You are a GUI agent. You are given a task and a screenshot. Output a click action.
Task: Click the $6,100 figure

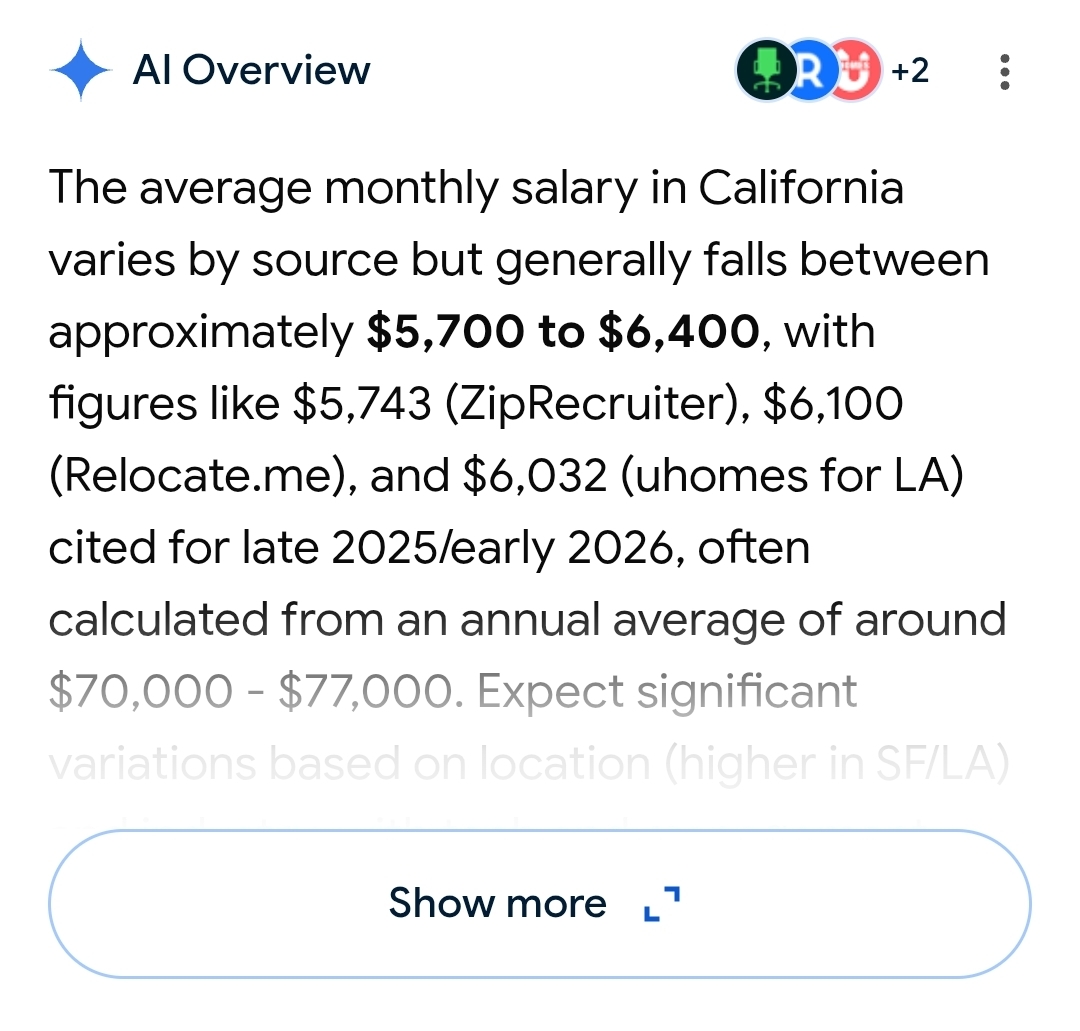pyautogui.click(x=832, y=405)
